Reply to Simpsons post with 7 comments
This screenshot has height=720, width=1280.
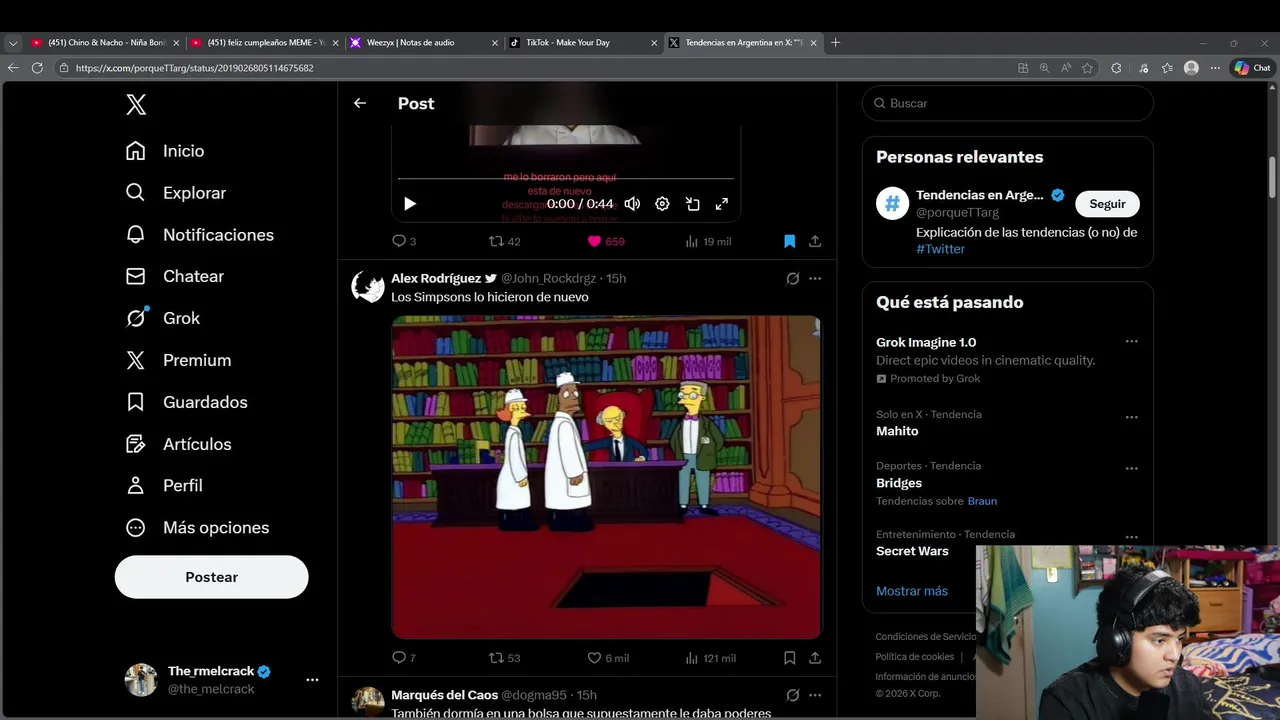tap(404, 658)
